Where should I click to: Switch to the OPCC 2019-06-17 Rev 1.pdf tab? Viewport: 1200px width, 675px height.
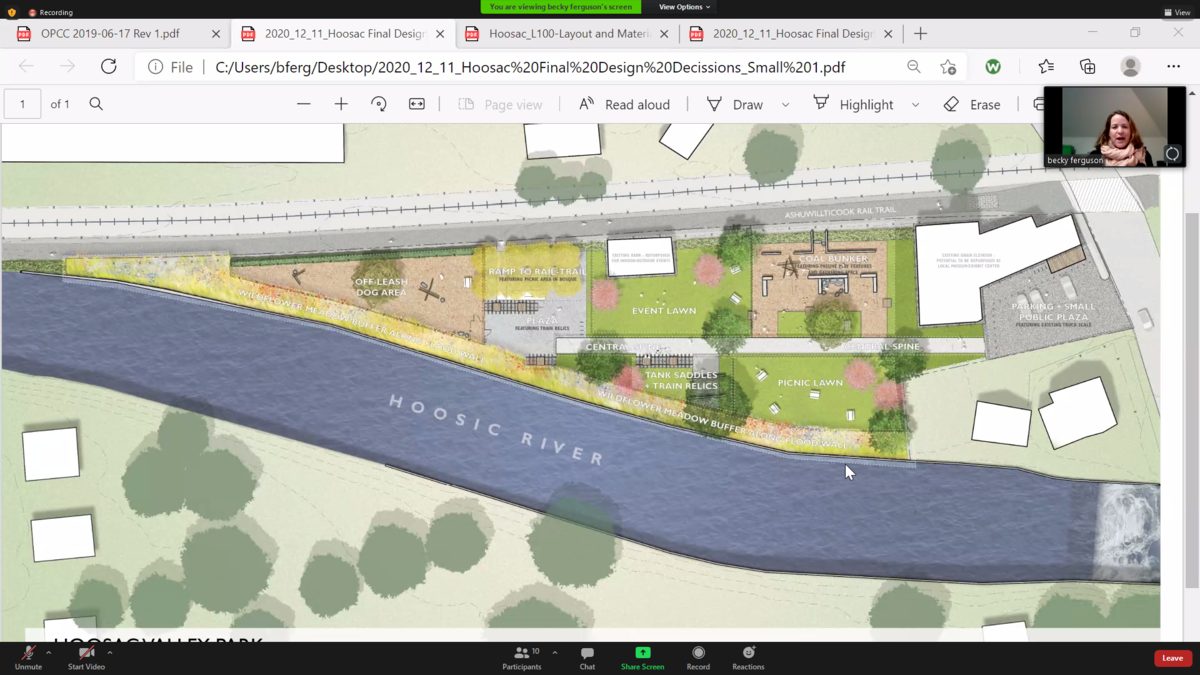pyautogui.click(x=110, y=33)
